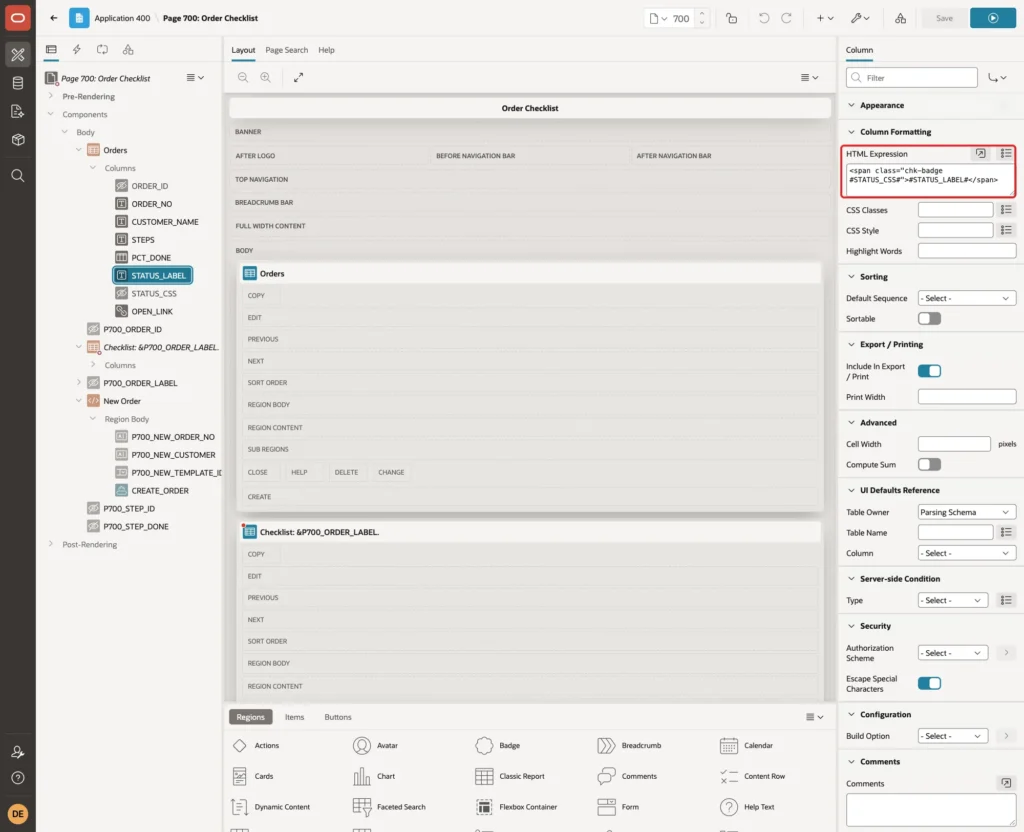Zoom out of the layout canvas
This screenshot has height=832, width=1024.
click(x=243, y=77)
